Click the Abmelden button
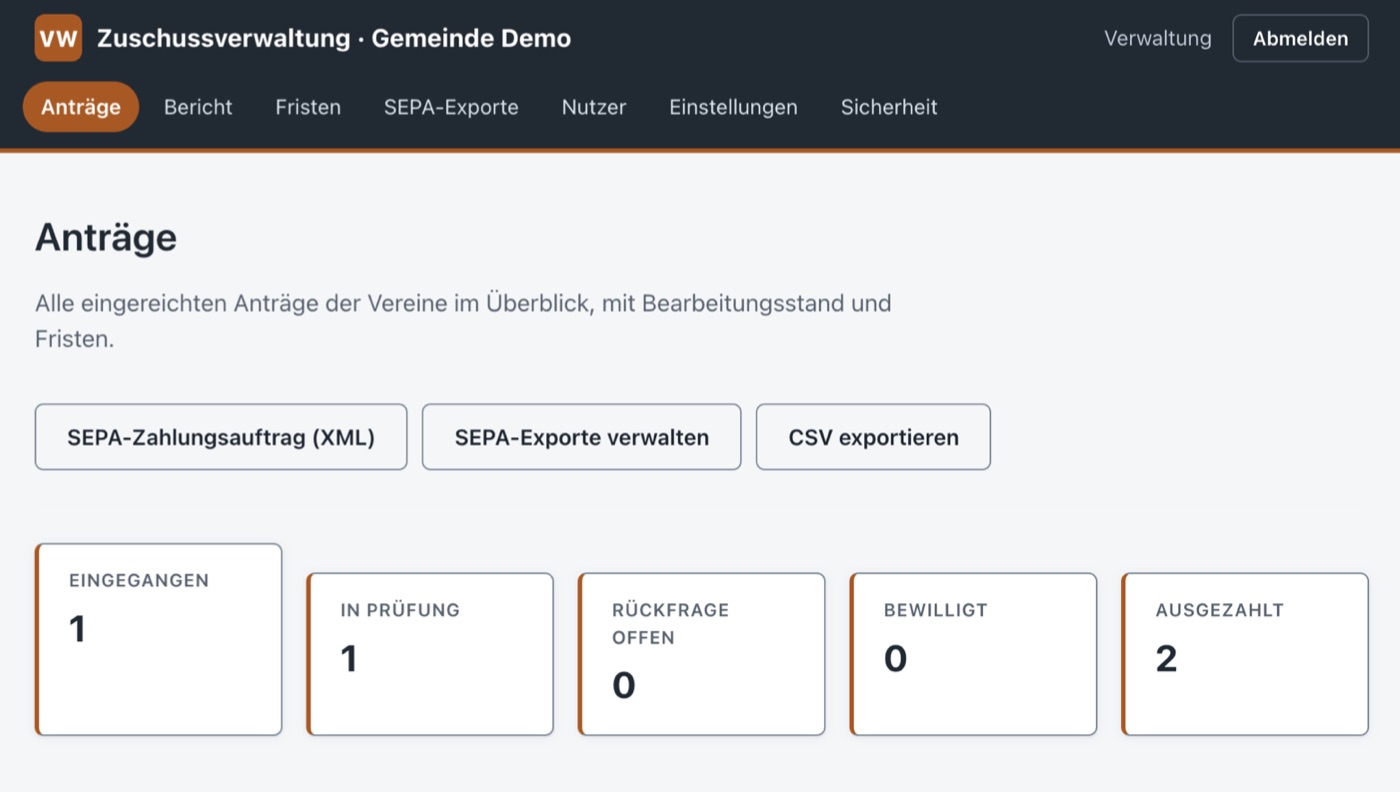The height and width of the screenshot is (792, 1400). click(1300, 39)
